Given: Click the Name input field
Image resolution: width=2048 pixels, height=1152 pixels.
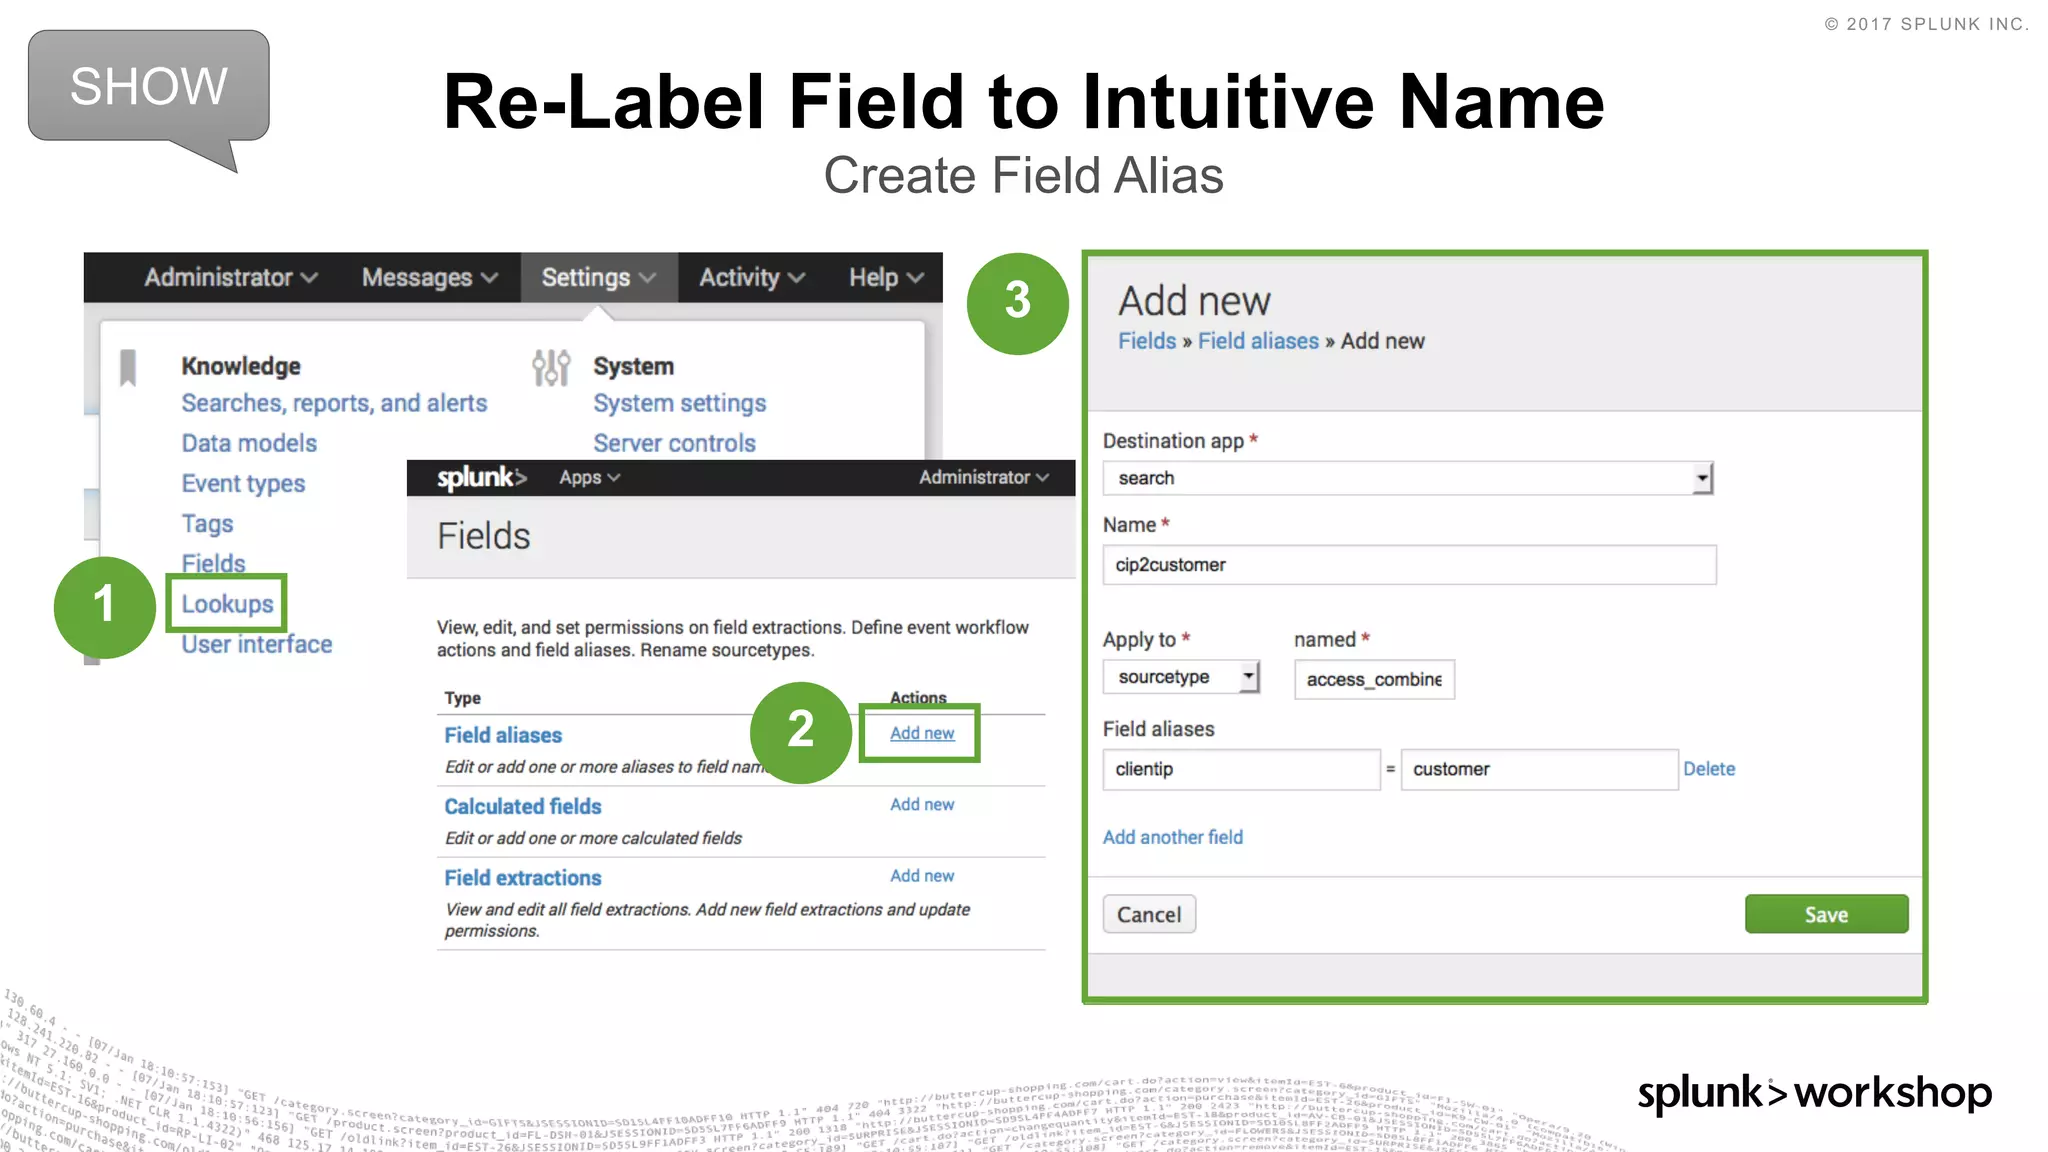Looking at the screenshot, I should point(1409,565).
